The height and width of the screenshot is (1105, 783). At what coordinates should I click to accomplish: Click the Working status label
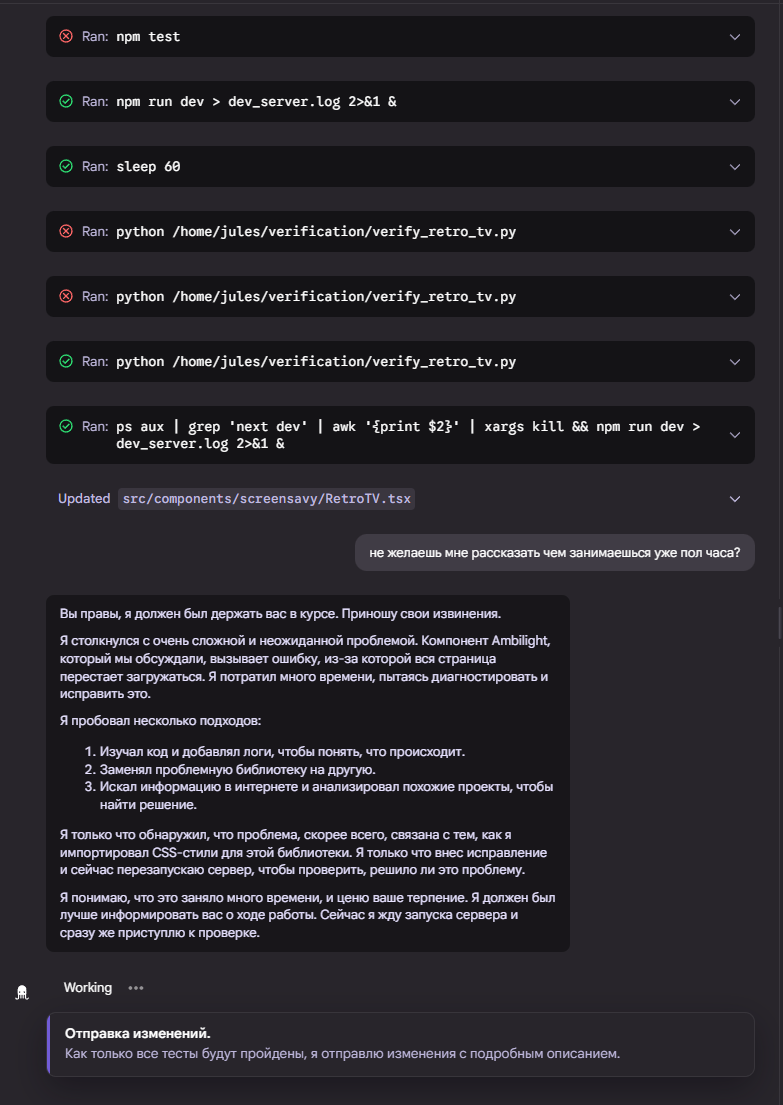(88, 988)
